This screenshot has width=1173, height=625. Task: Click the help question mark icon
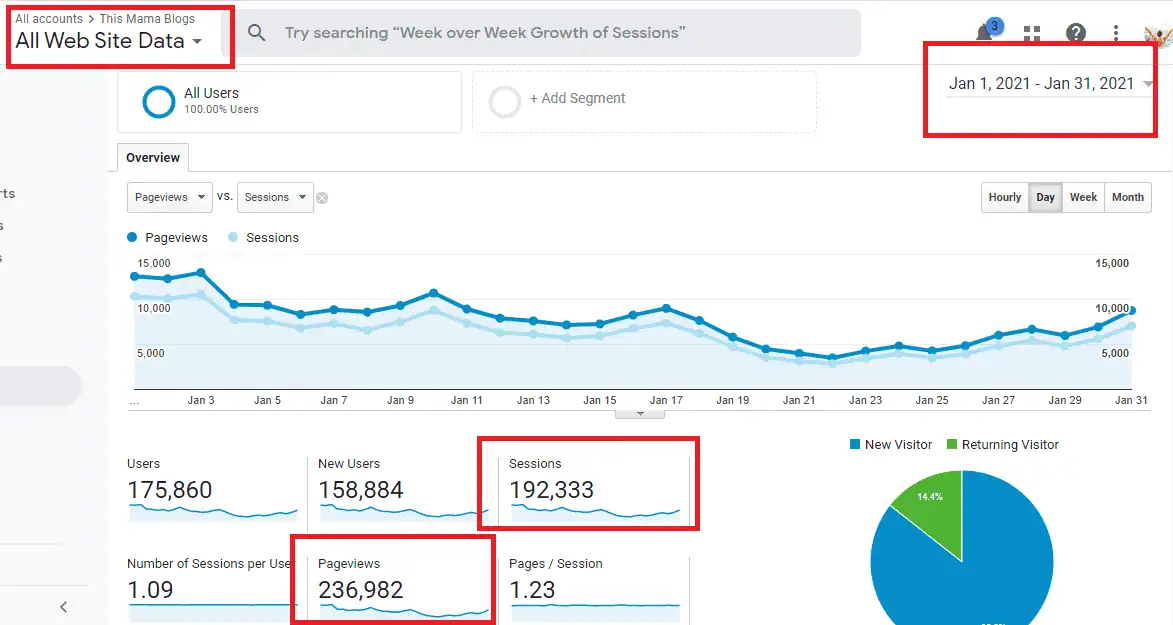(x=1076, y=33)
